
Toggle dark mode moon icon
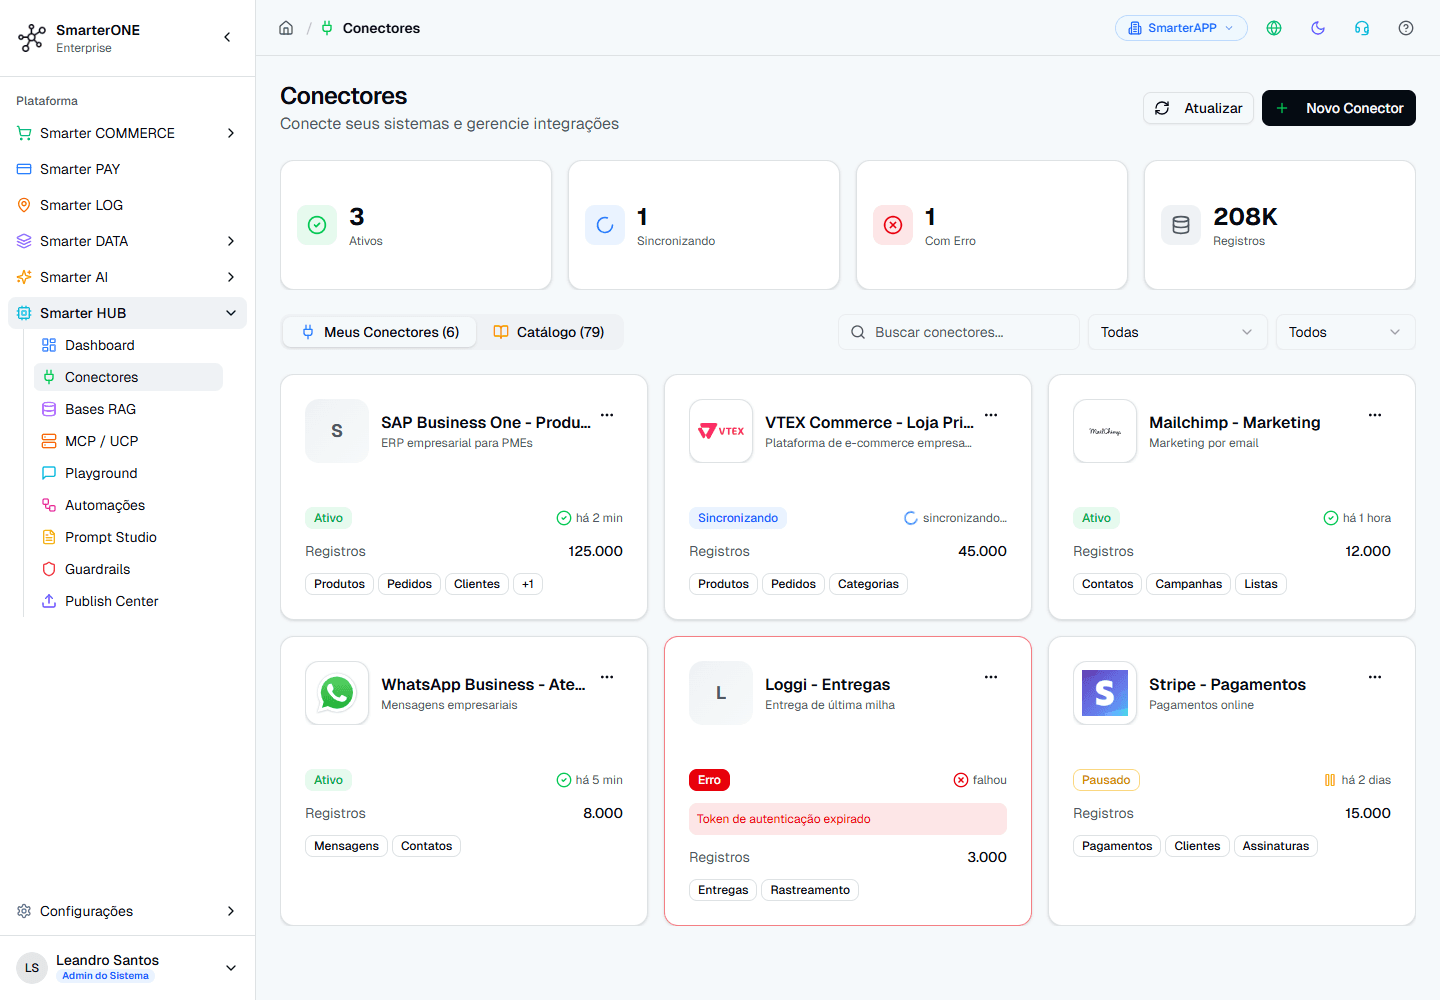pyautogui.click(x=1318, y=28)
